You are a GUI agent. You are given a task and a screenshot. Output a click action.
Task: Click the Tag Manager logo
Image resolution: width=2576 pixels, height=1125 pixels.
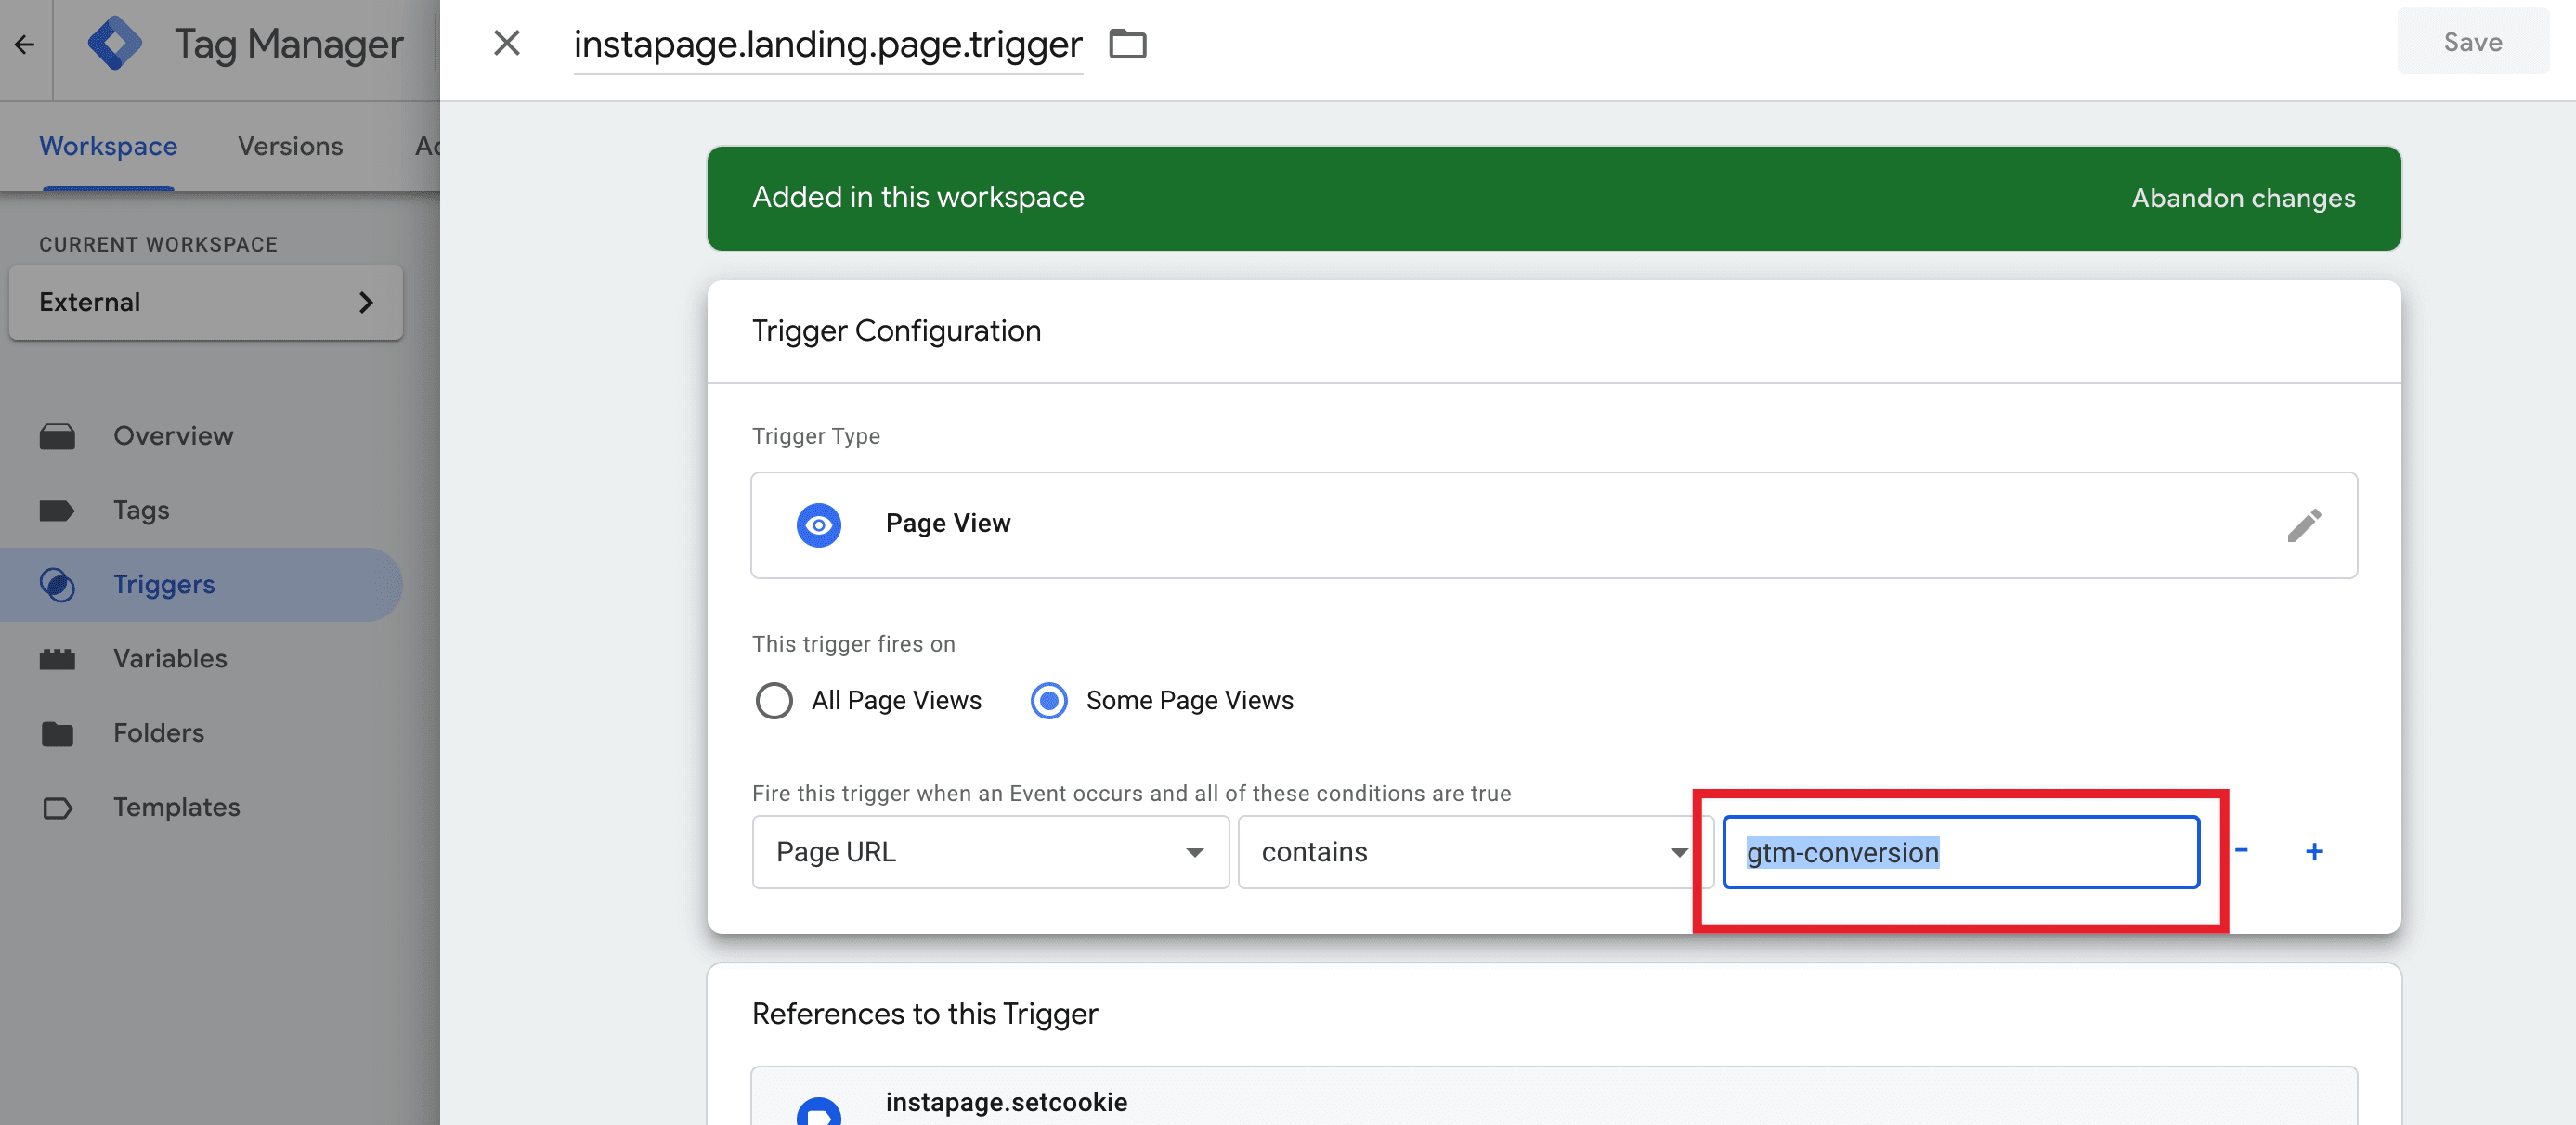[x=115, y=44]
